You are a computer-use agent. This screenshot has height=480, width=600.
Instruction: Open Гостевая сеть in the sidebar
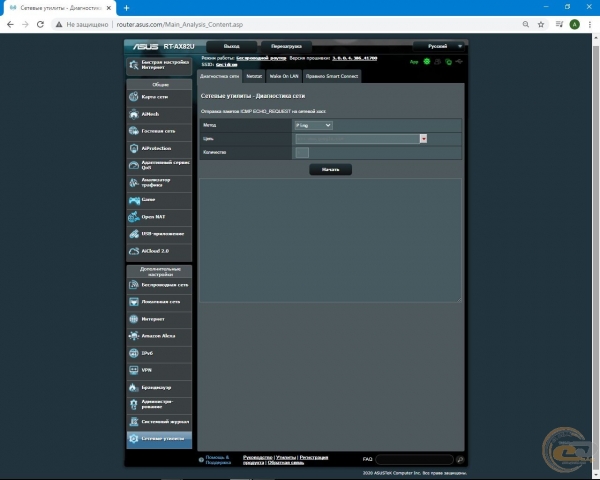[159, 131]
